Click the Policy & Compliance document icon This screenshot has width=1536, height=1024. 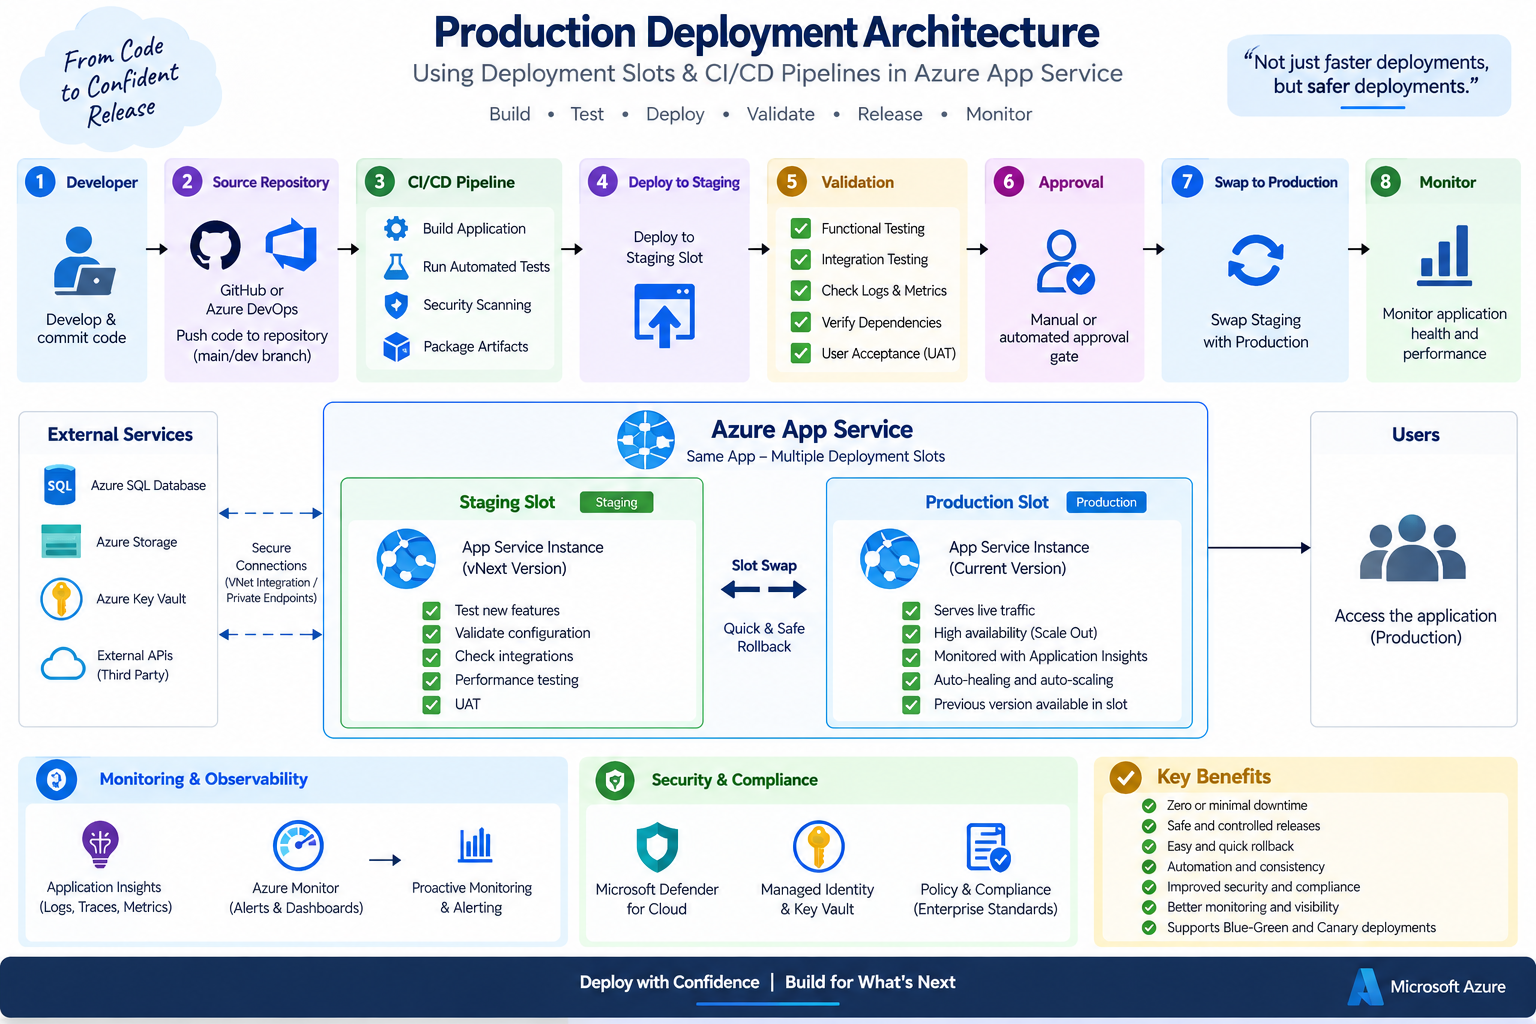pos(988,847)
